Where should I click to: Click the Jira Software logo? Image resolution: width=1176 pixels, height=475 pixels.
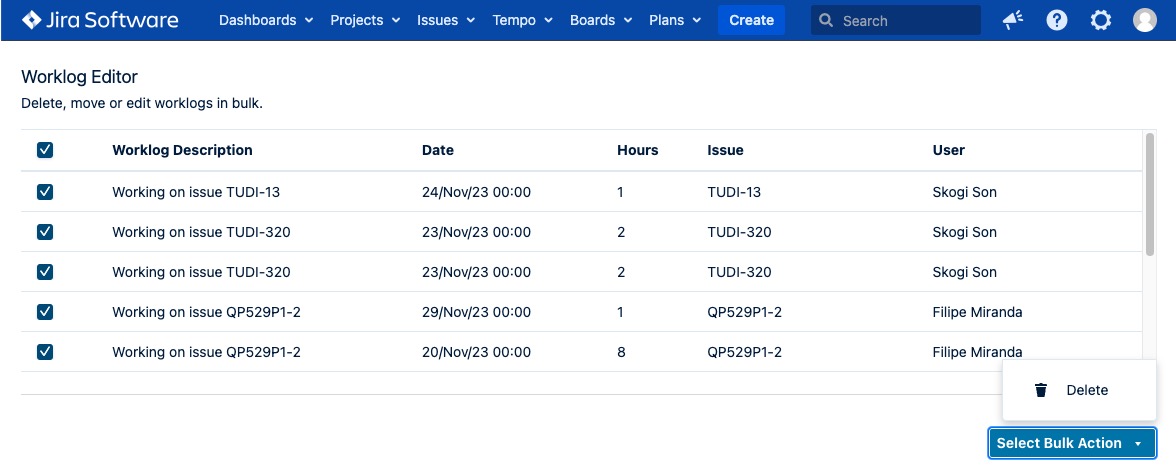coord(100,20)
